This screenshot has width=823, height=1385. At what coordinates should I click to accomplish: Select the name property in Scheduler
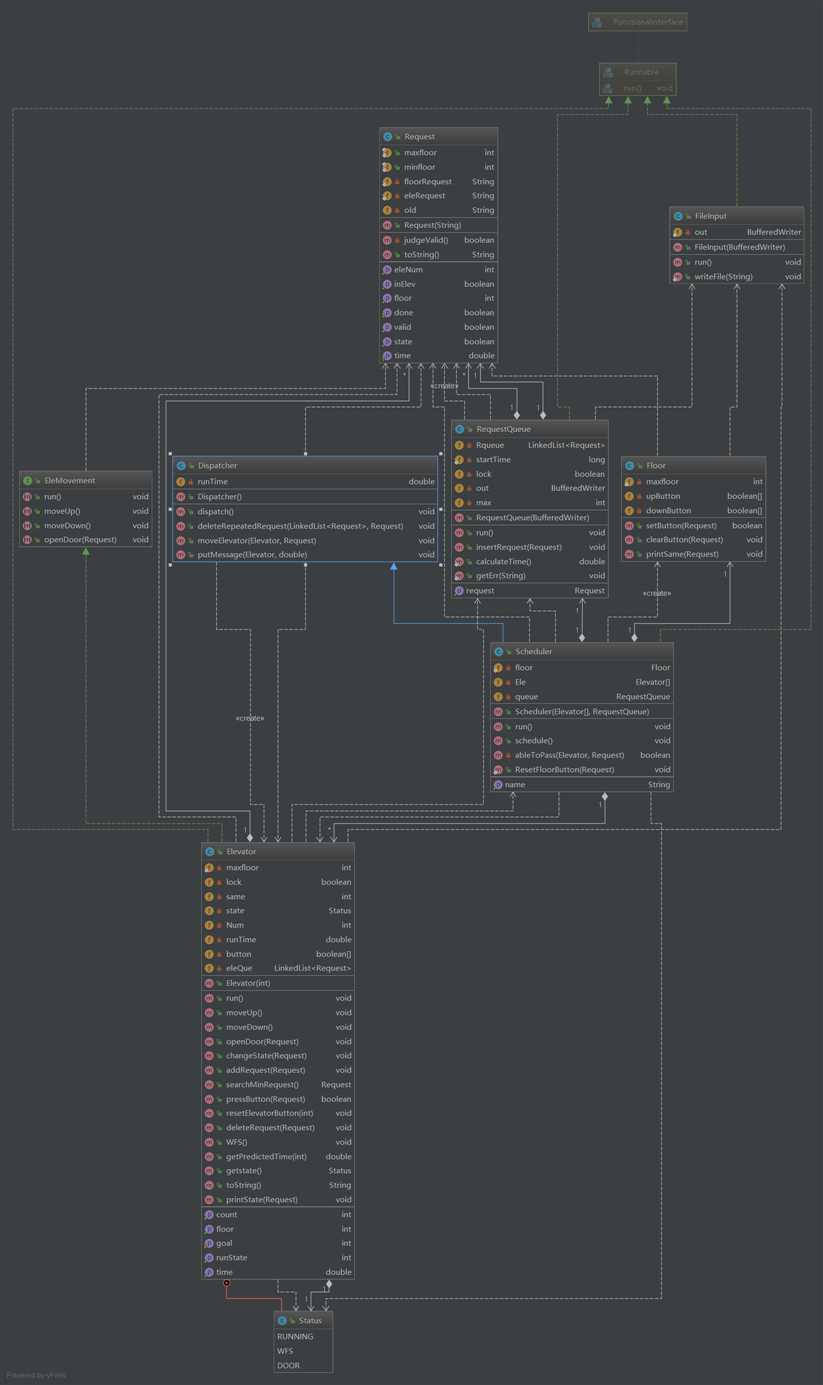point(582,785)
